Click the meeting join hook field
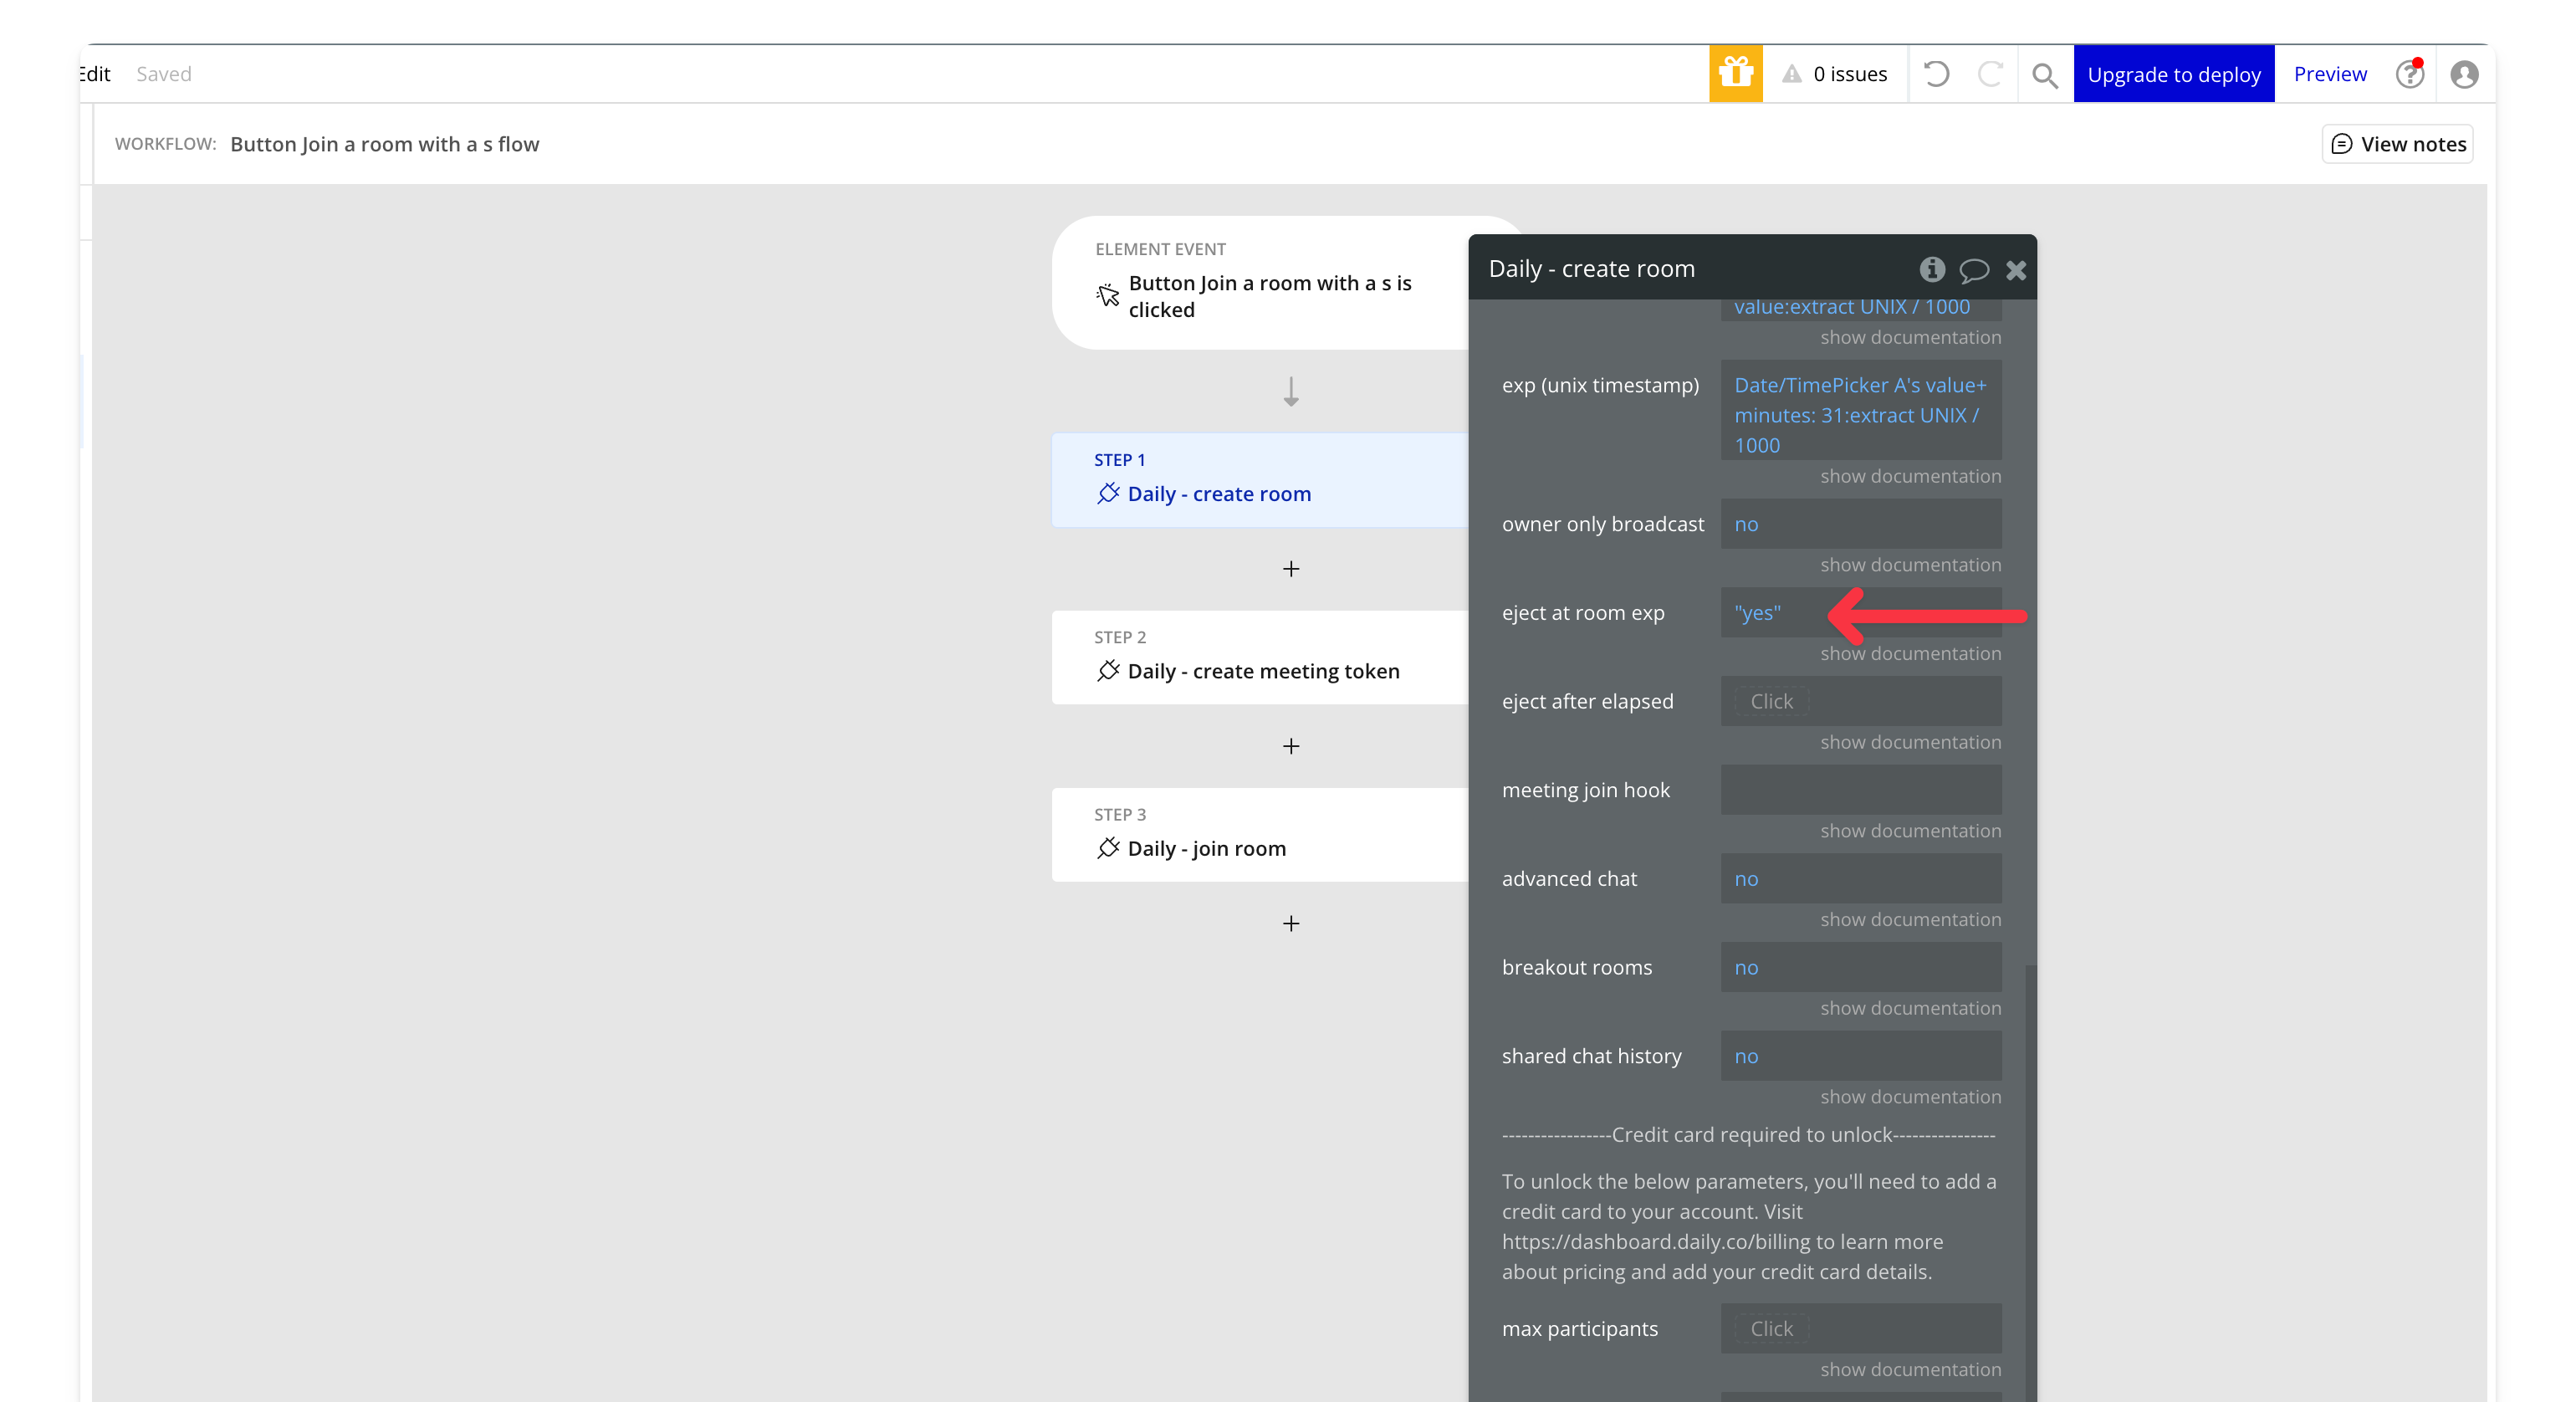 click(1860, 790)
